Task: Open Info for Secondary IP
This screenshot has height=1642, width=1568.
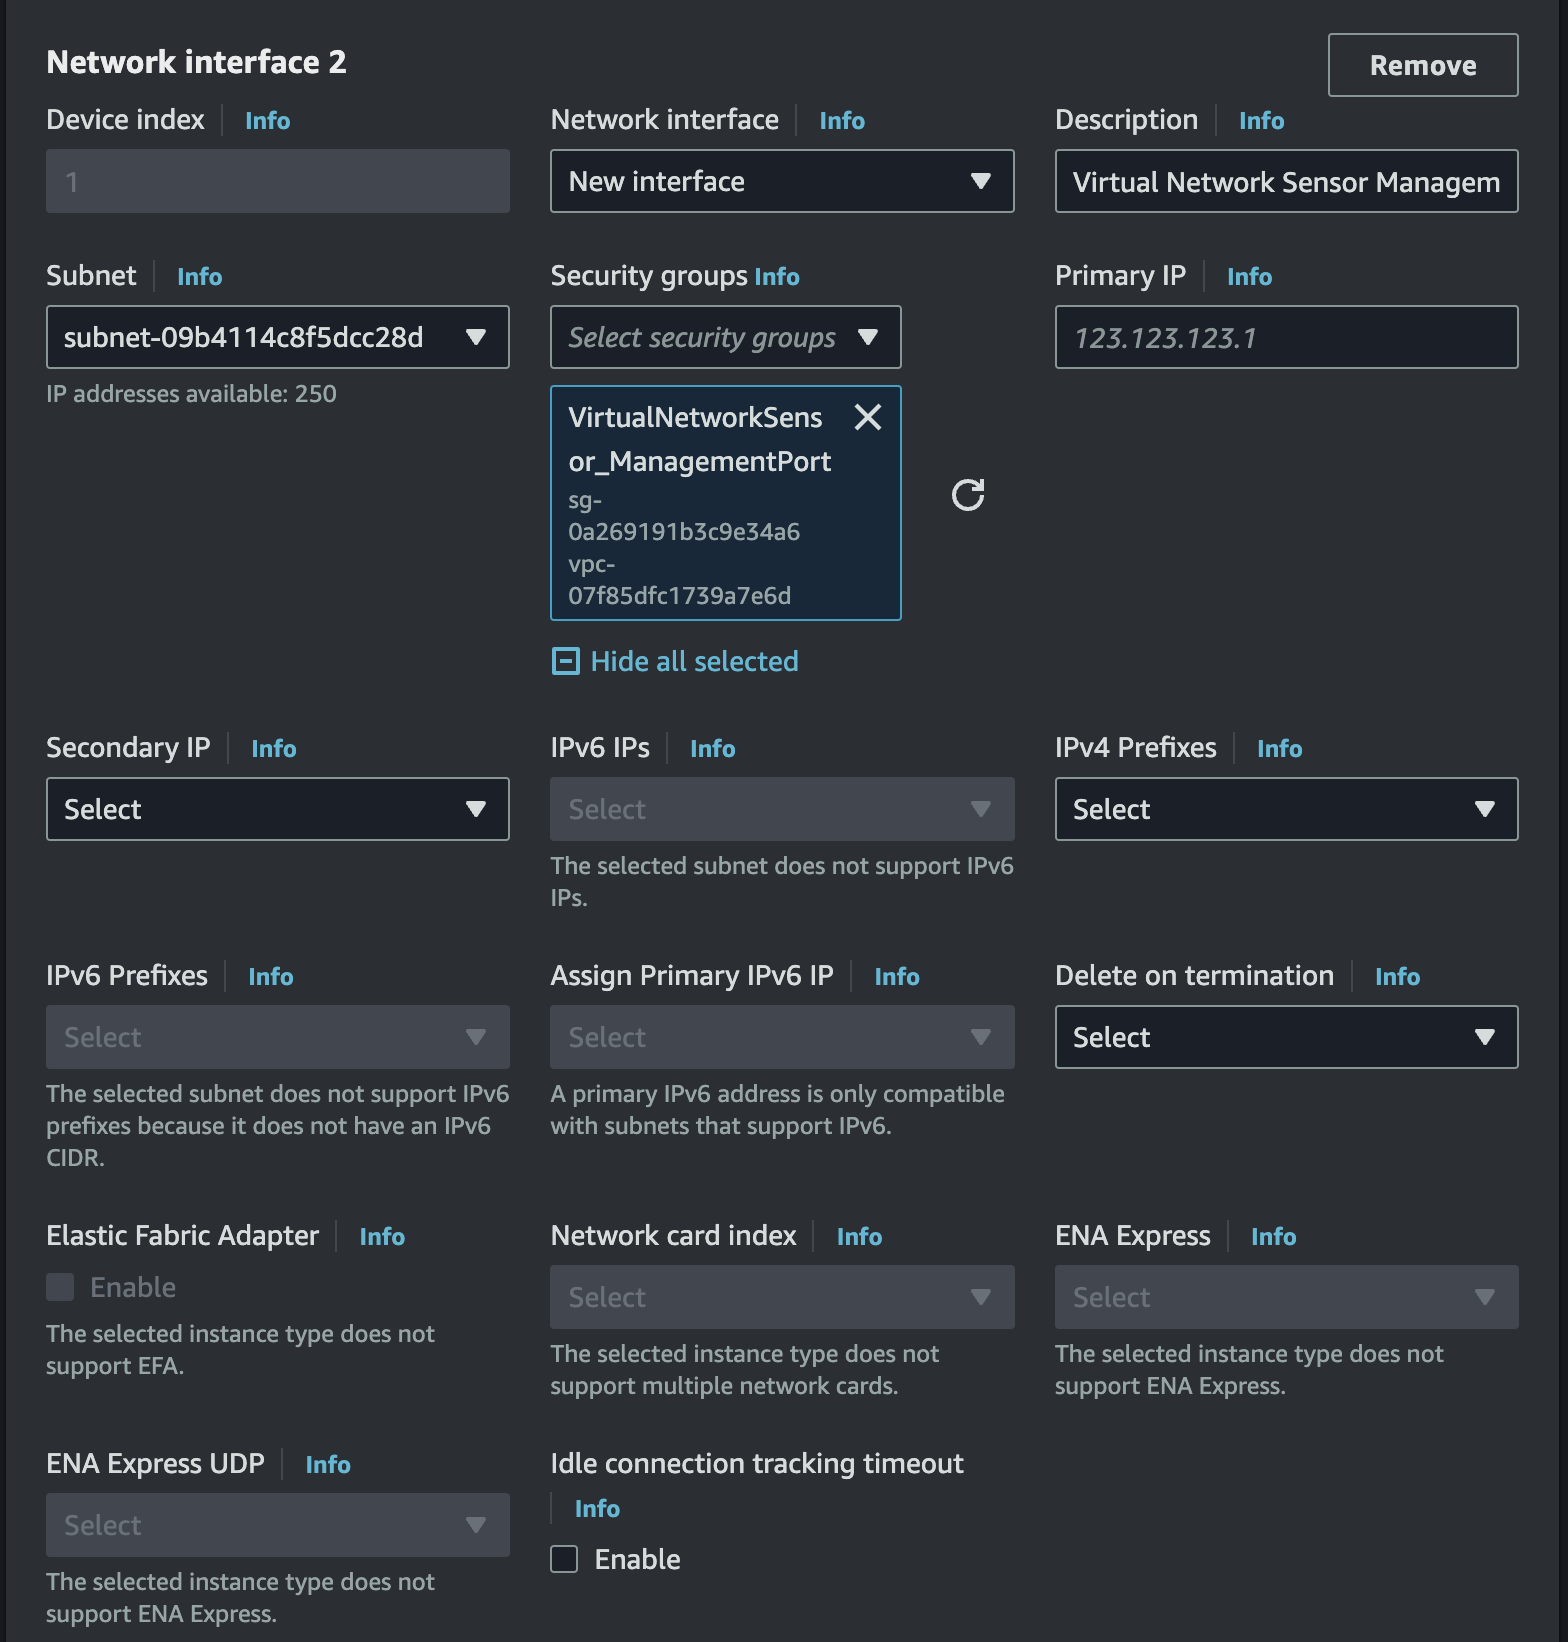Action: 273,748
